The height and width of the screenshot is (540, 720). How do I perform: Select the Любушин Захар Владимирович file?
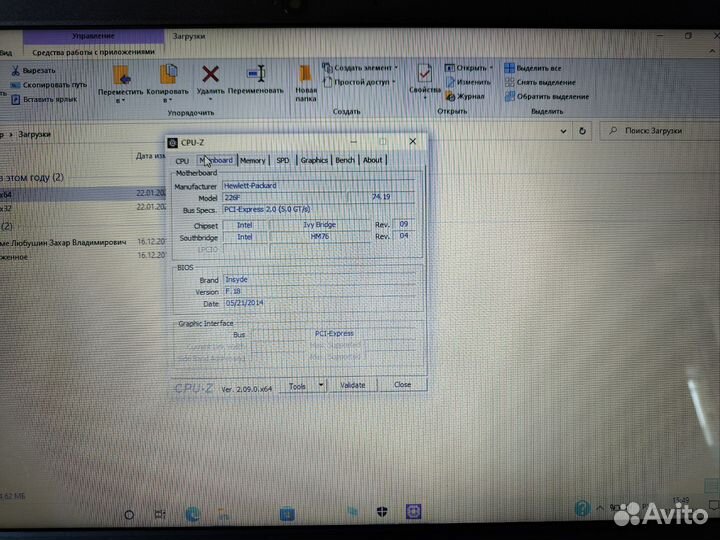83,242
